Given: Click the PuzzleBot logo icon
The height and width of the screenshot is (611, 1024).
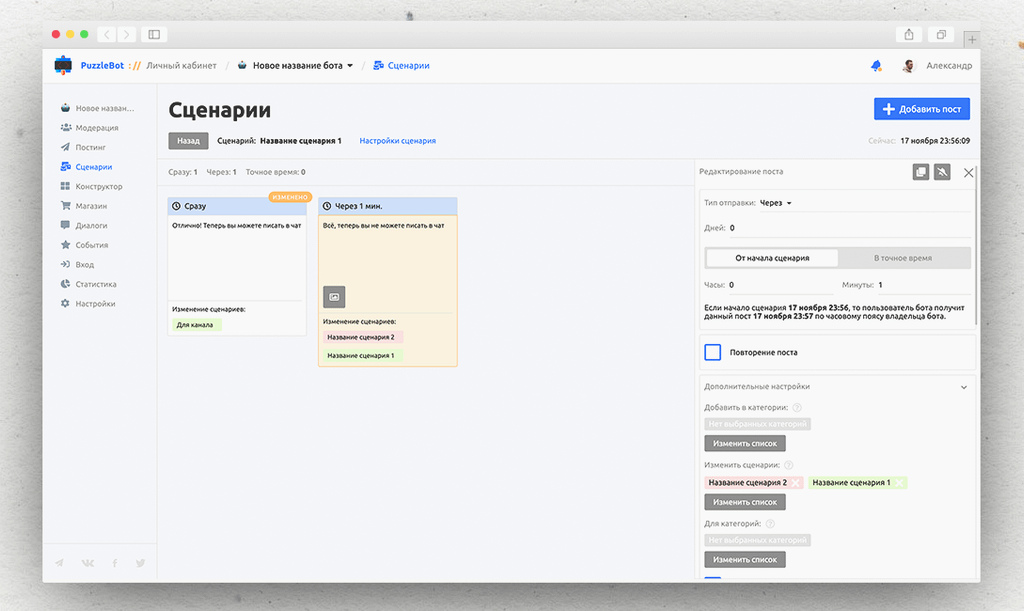Looking at the screenshot, I should pyautogui.click(x=63, y=65).
